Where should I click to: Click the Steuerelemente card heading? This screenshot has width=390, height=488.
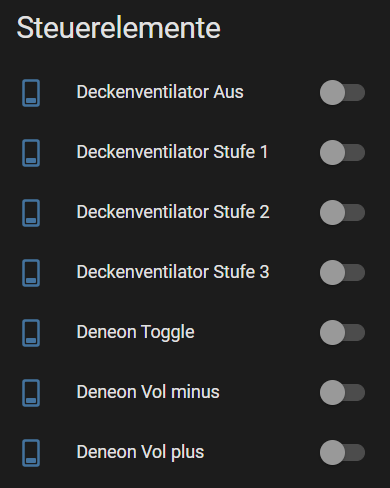[119, 28]
